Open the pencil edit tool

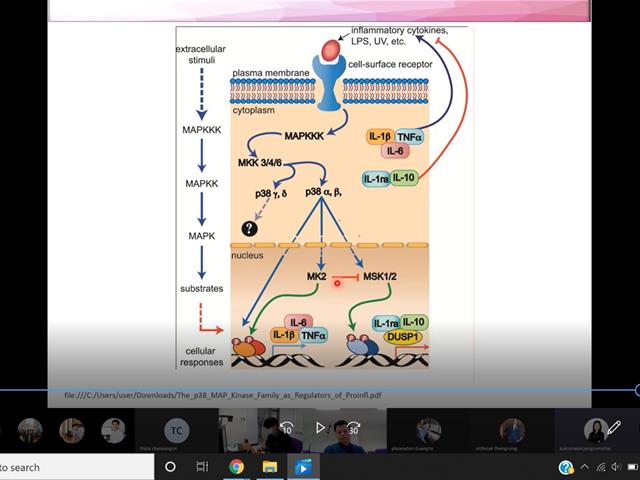614,428
